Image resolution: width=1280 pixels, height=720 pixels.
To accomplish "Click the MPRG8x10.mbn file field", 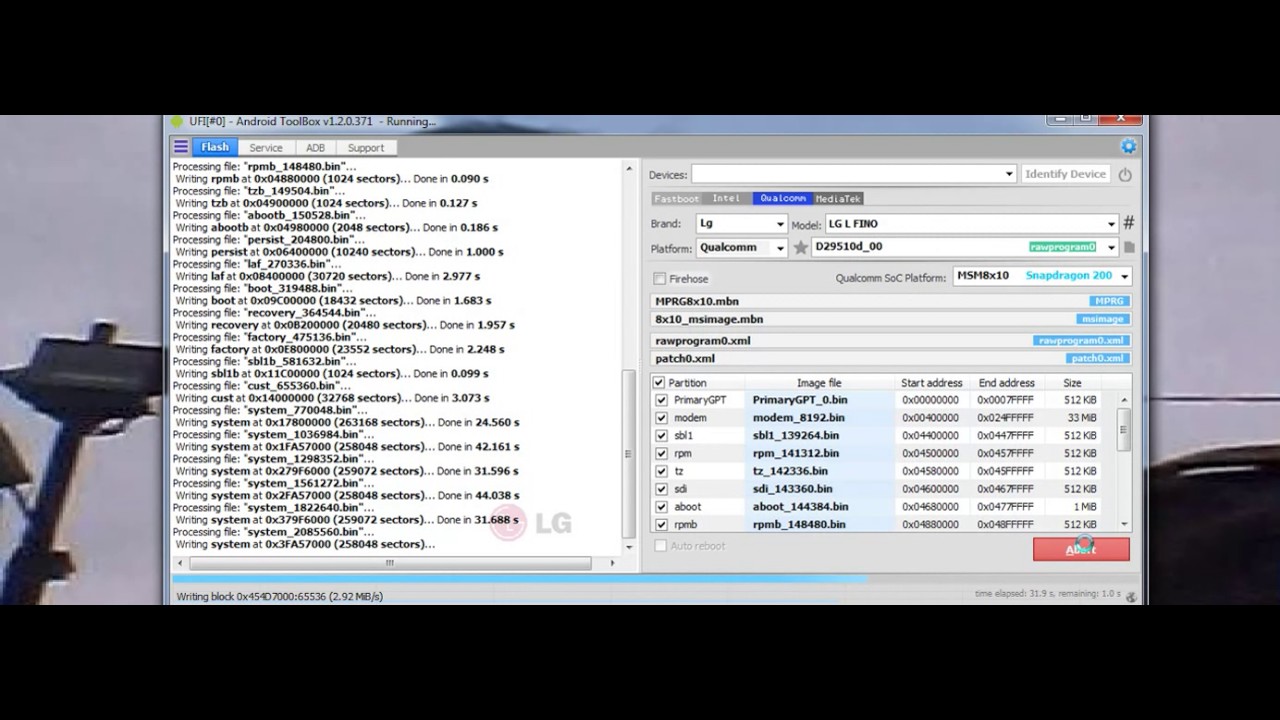I will tap(891, 301).
